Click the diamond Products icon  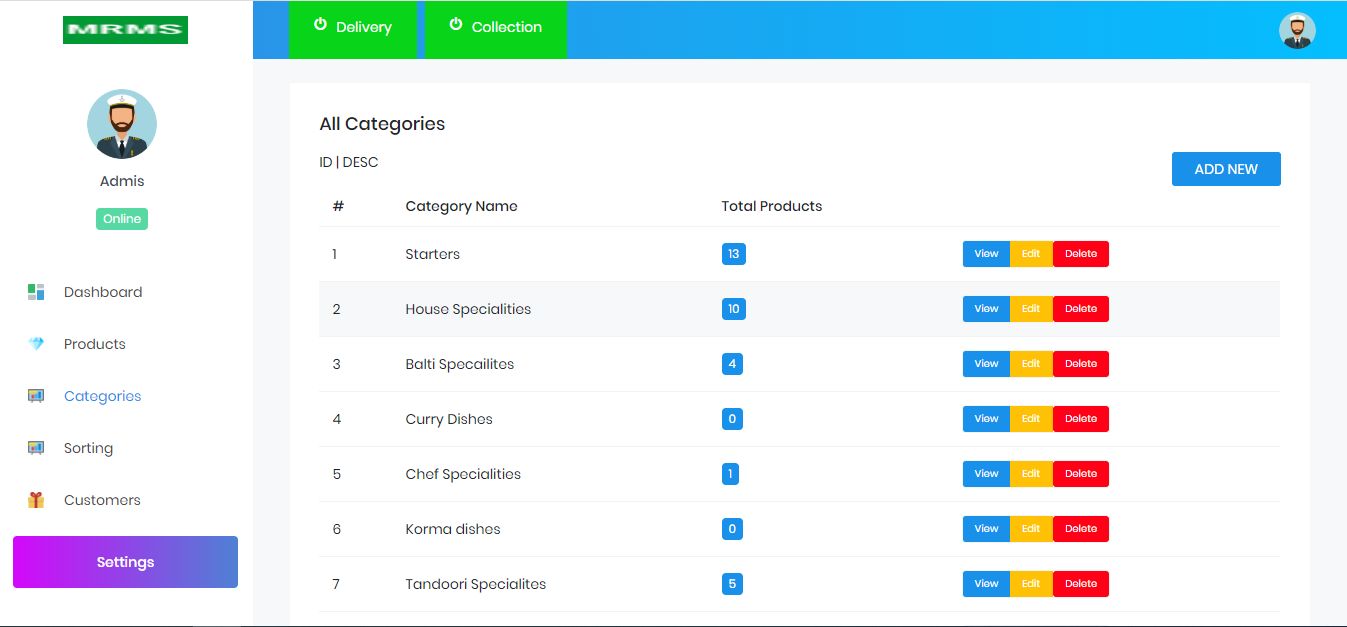[x=36, y=344]
